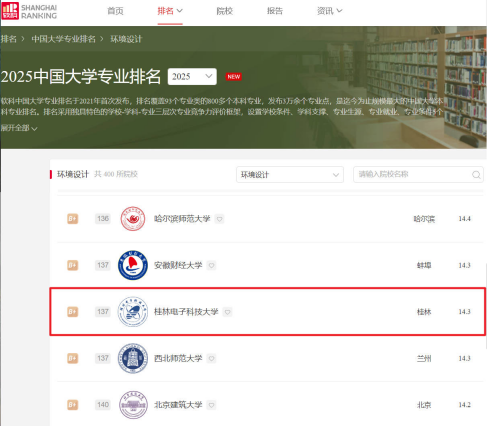
Task: Open the 西北师范大学 name link
Action: 178,358
